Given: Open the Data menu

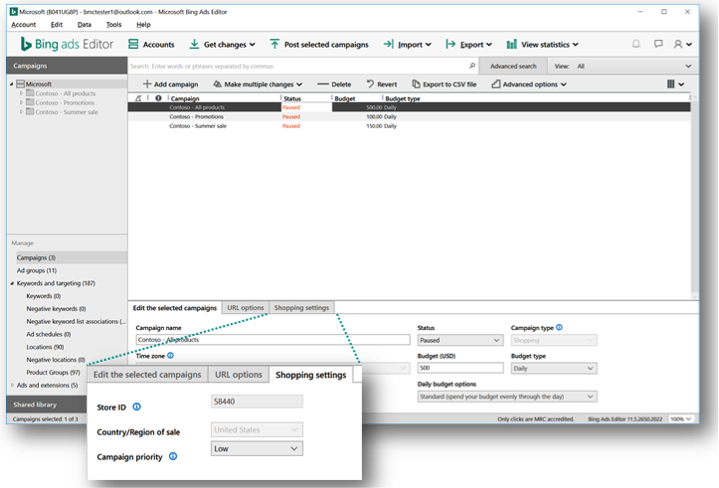Looking at the screenshot, I should [x=84, y=25].
